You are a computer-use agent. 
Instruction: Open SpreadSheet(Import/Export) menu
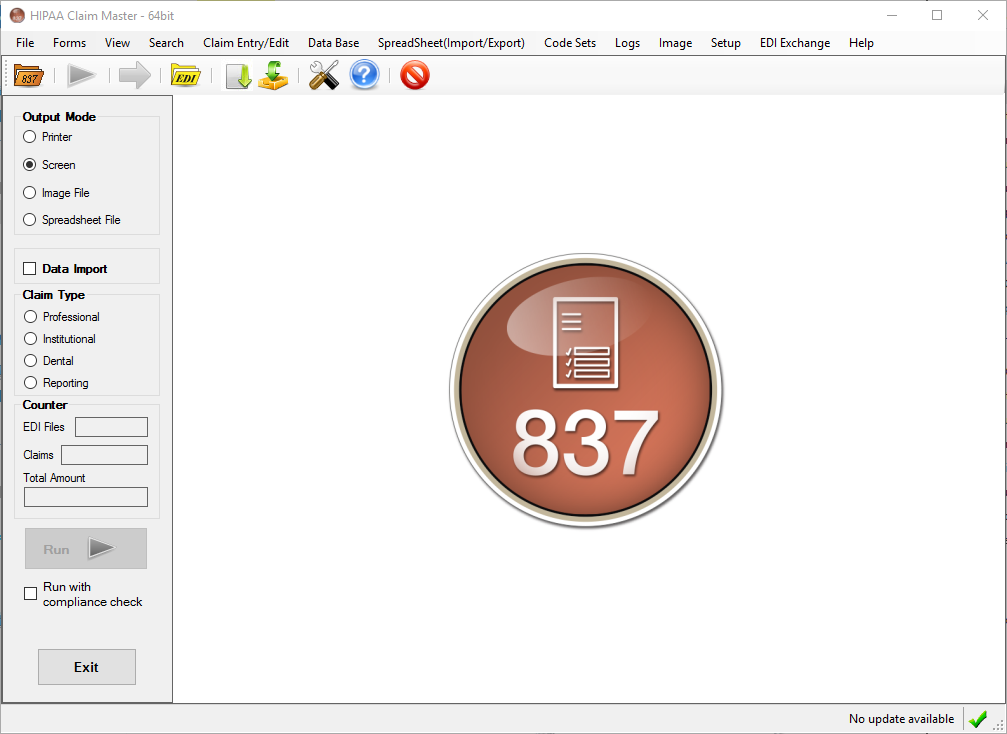[451, 43]
